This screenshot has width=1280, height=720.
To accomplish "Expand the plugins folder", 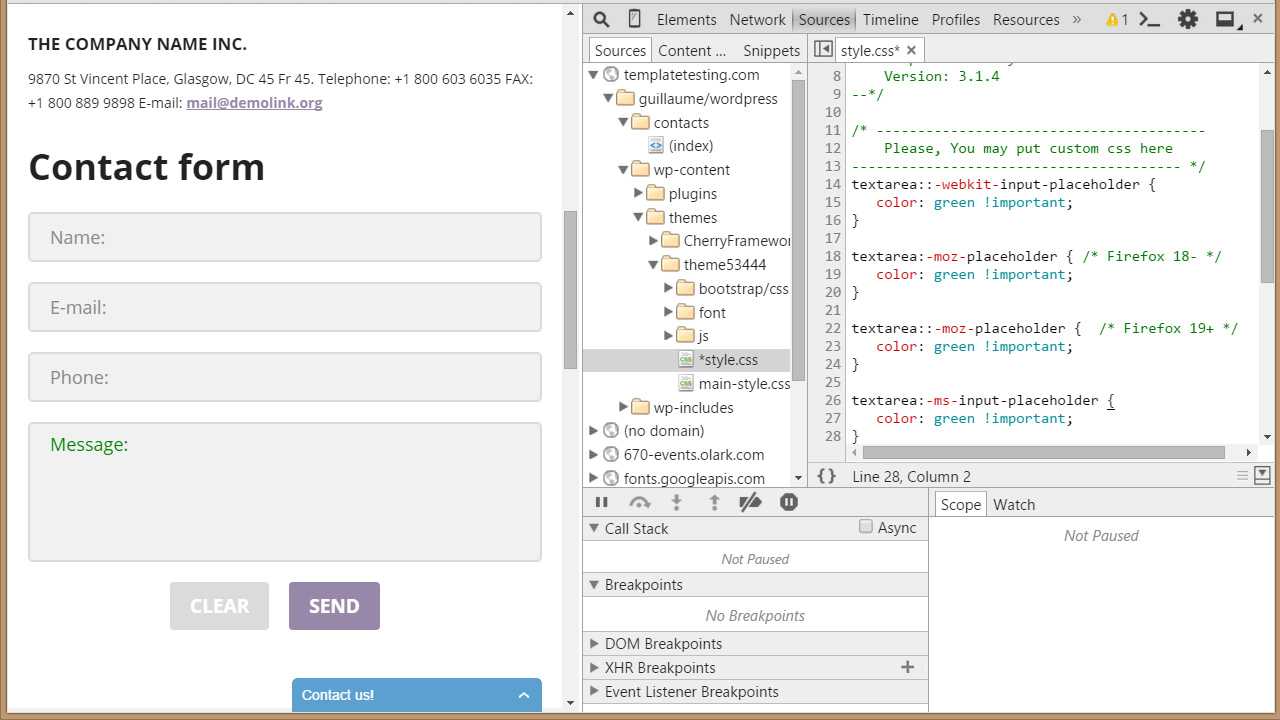I will pyautogui.click(x=639, y=193).
